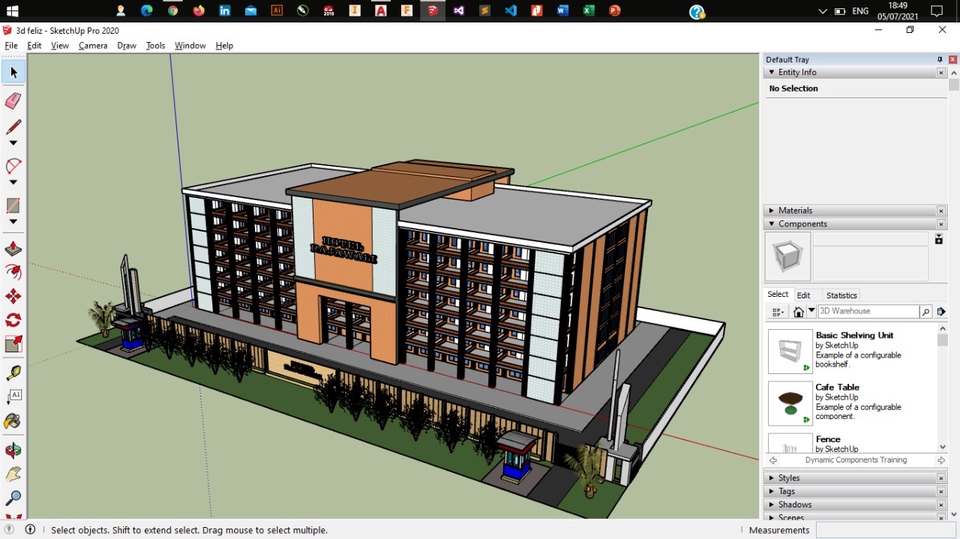Collapse the Entity Info panel
Viewport: 960px width, 539px height.
click(x=771, y=72)
